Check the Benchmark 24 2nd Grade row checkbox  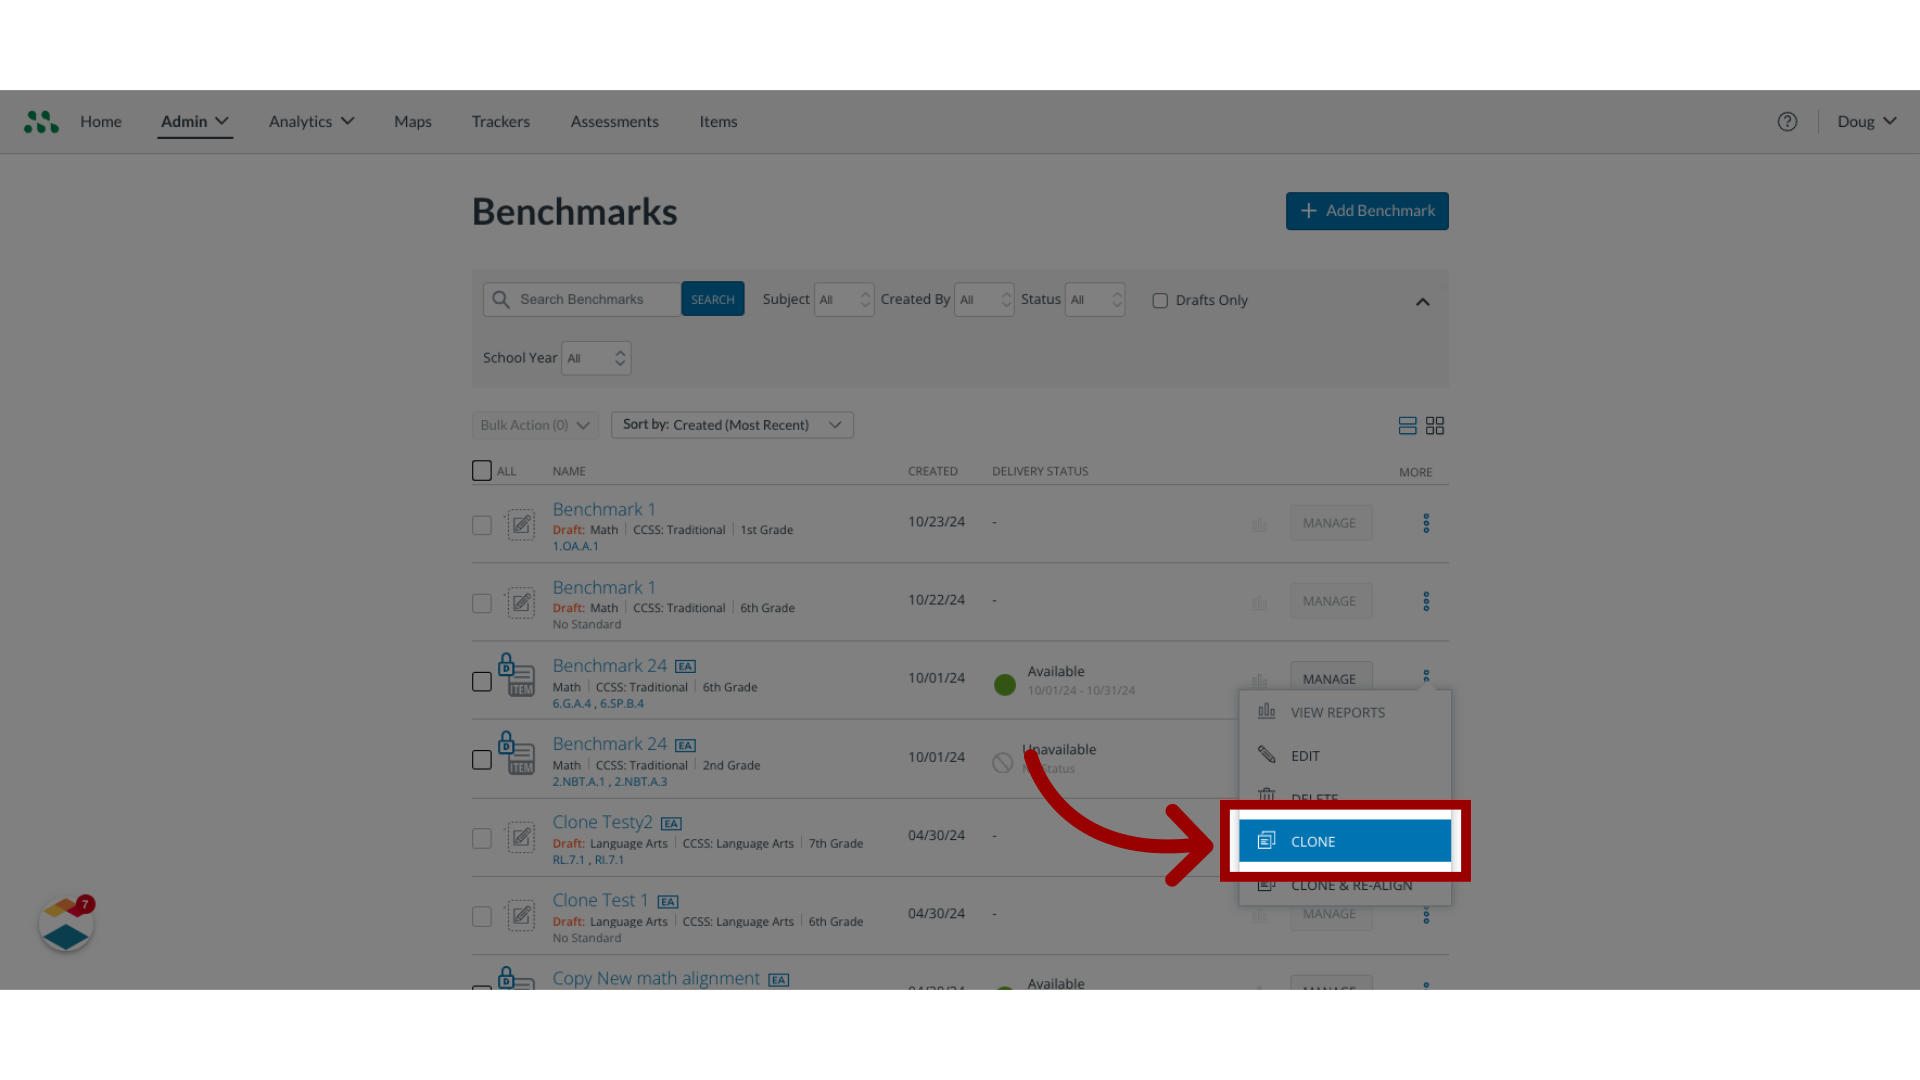[x=481, y=760]
